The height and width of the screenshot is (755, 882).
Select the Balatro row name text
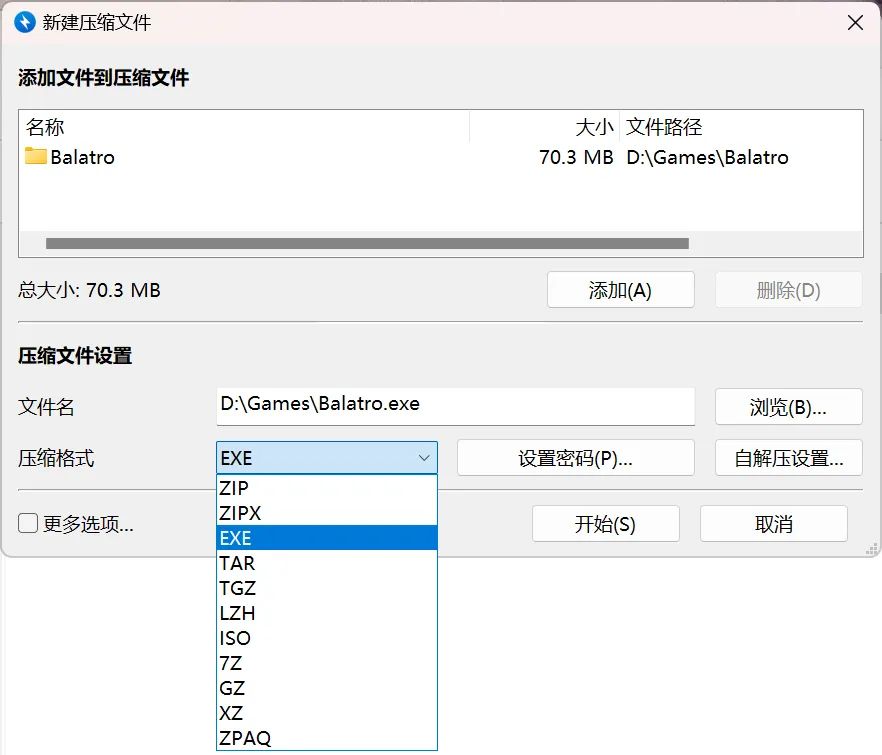82,157
